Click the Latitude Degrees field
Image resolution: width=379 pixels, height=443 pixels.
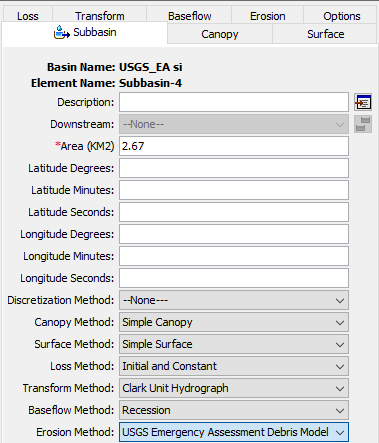[234, 168]
